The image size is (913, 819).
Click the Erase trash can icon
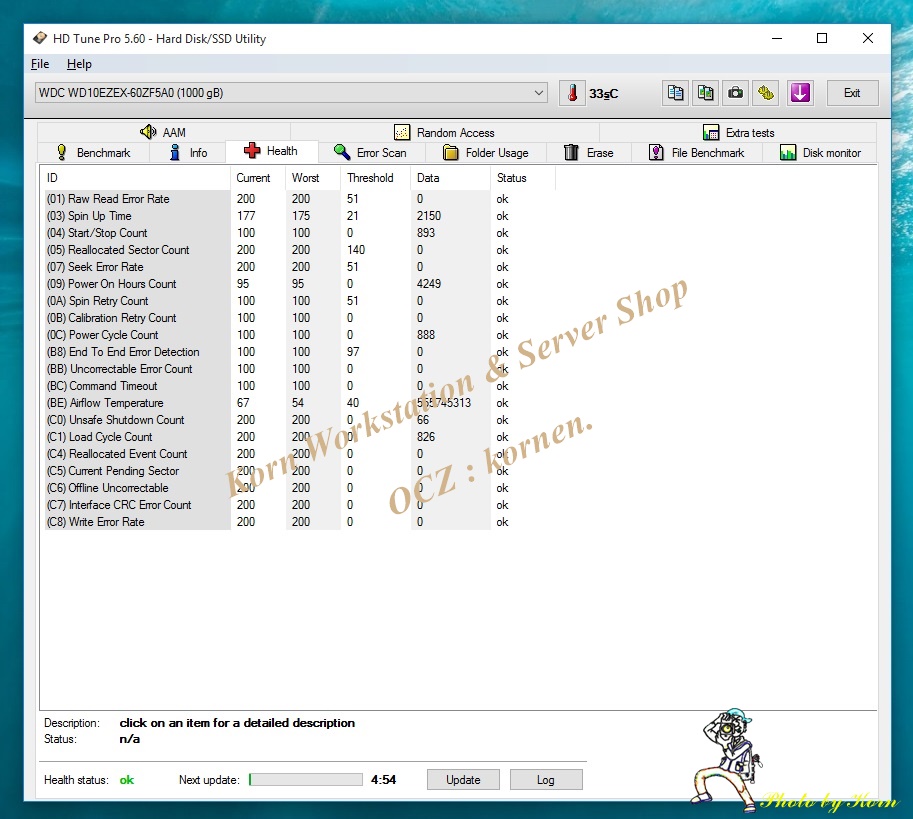click(x=571, y=153)
